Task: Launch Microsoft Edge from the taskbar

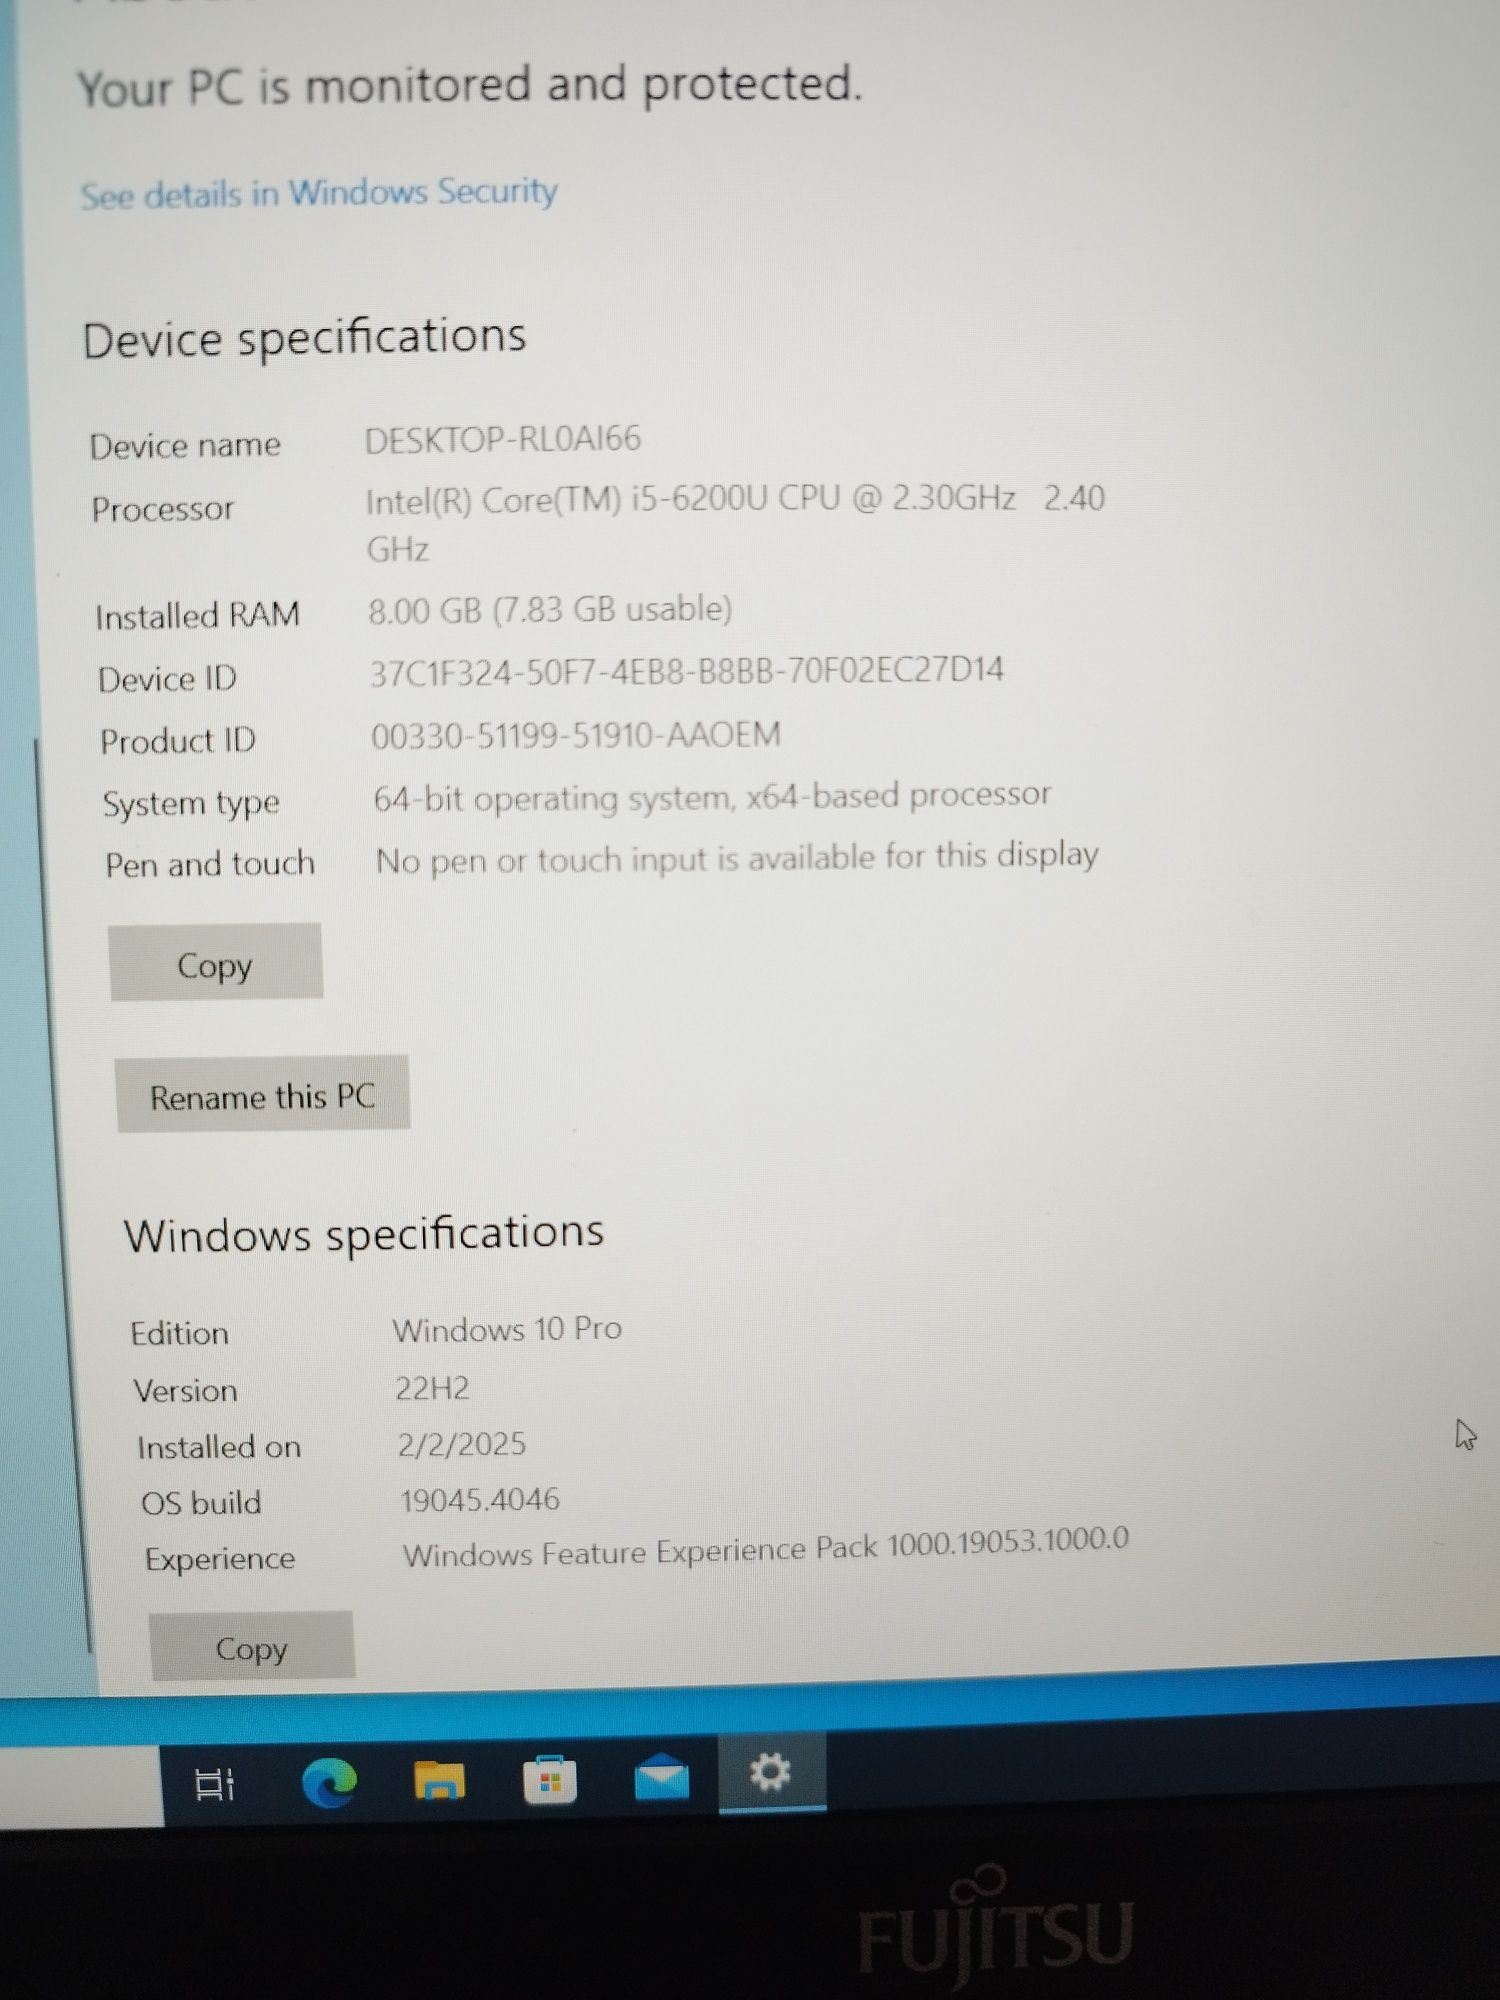Action: [x=329, y=1782]
